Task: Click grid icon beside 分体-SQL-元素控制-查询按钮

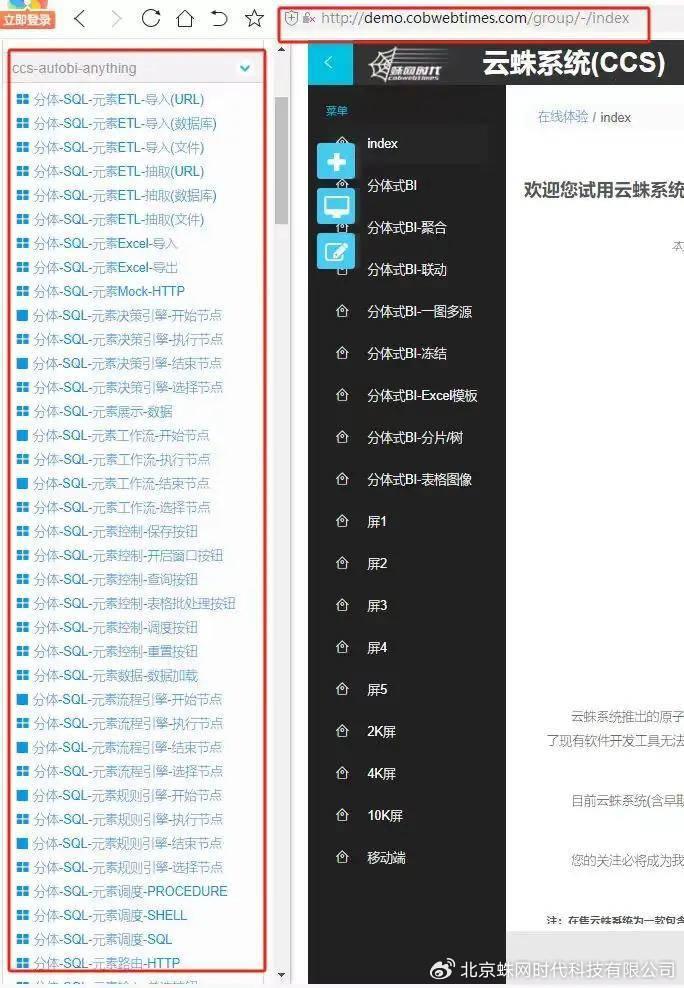Action: [x=23, y=579]
